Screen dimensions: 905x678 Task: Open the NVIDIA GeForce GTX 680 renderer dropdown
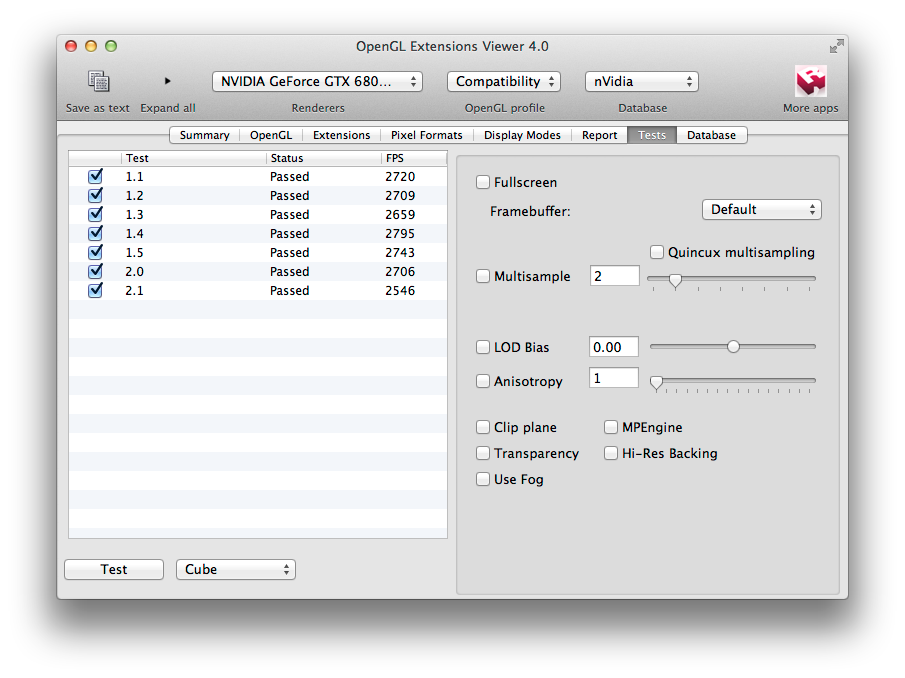pyautogui.click(x=317, y=81)
